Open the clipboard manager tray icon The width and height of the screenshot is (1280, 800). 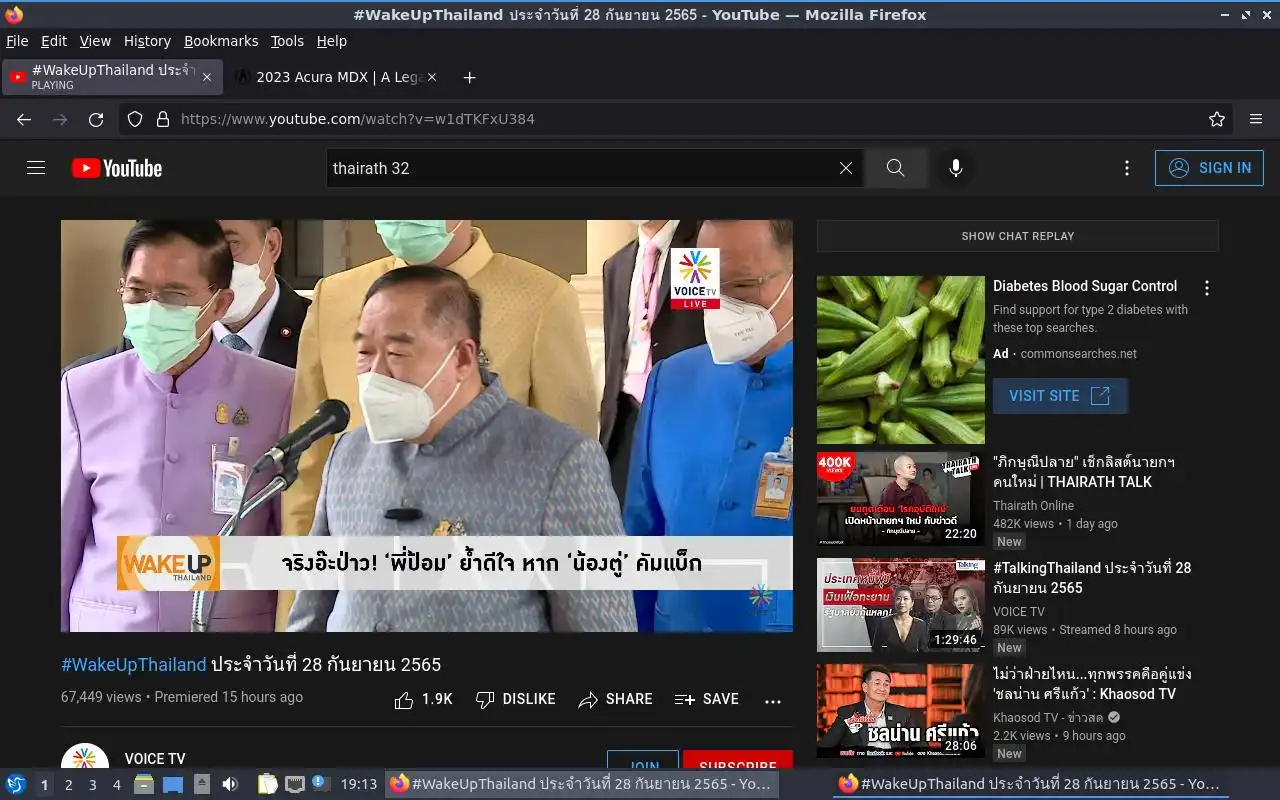tap(267, 784)
